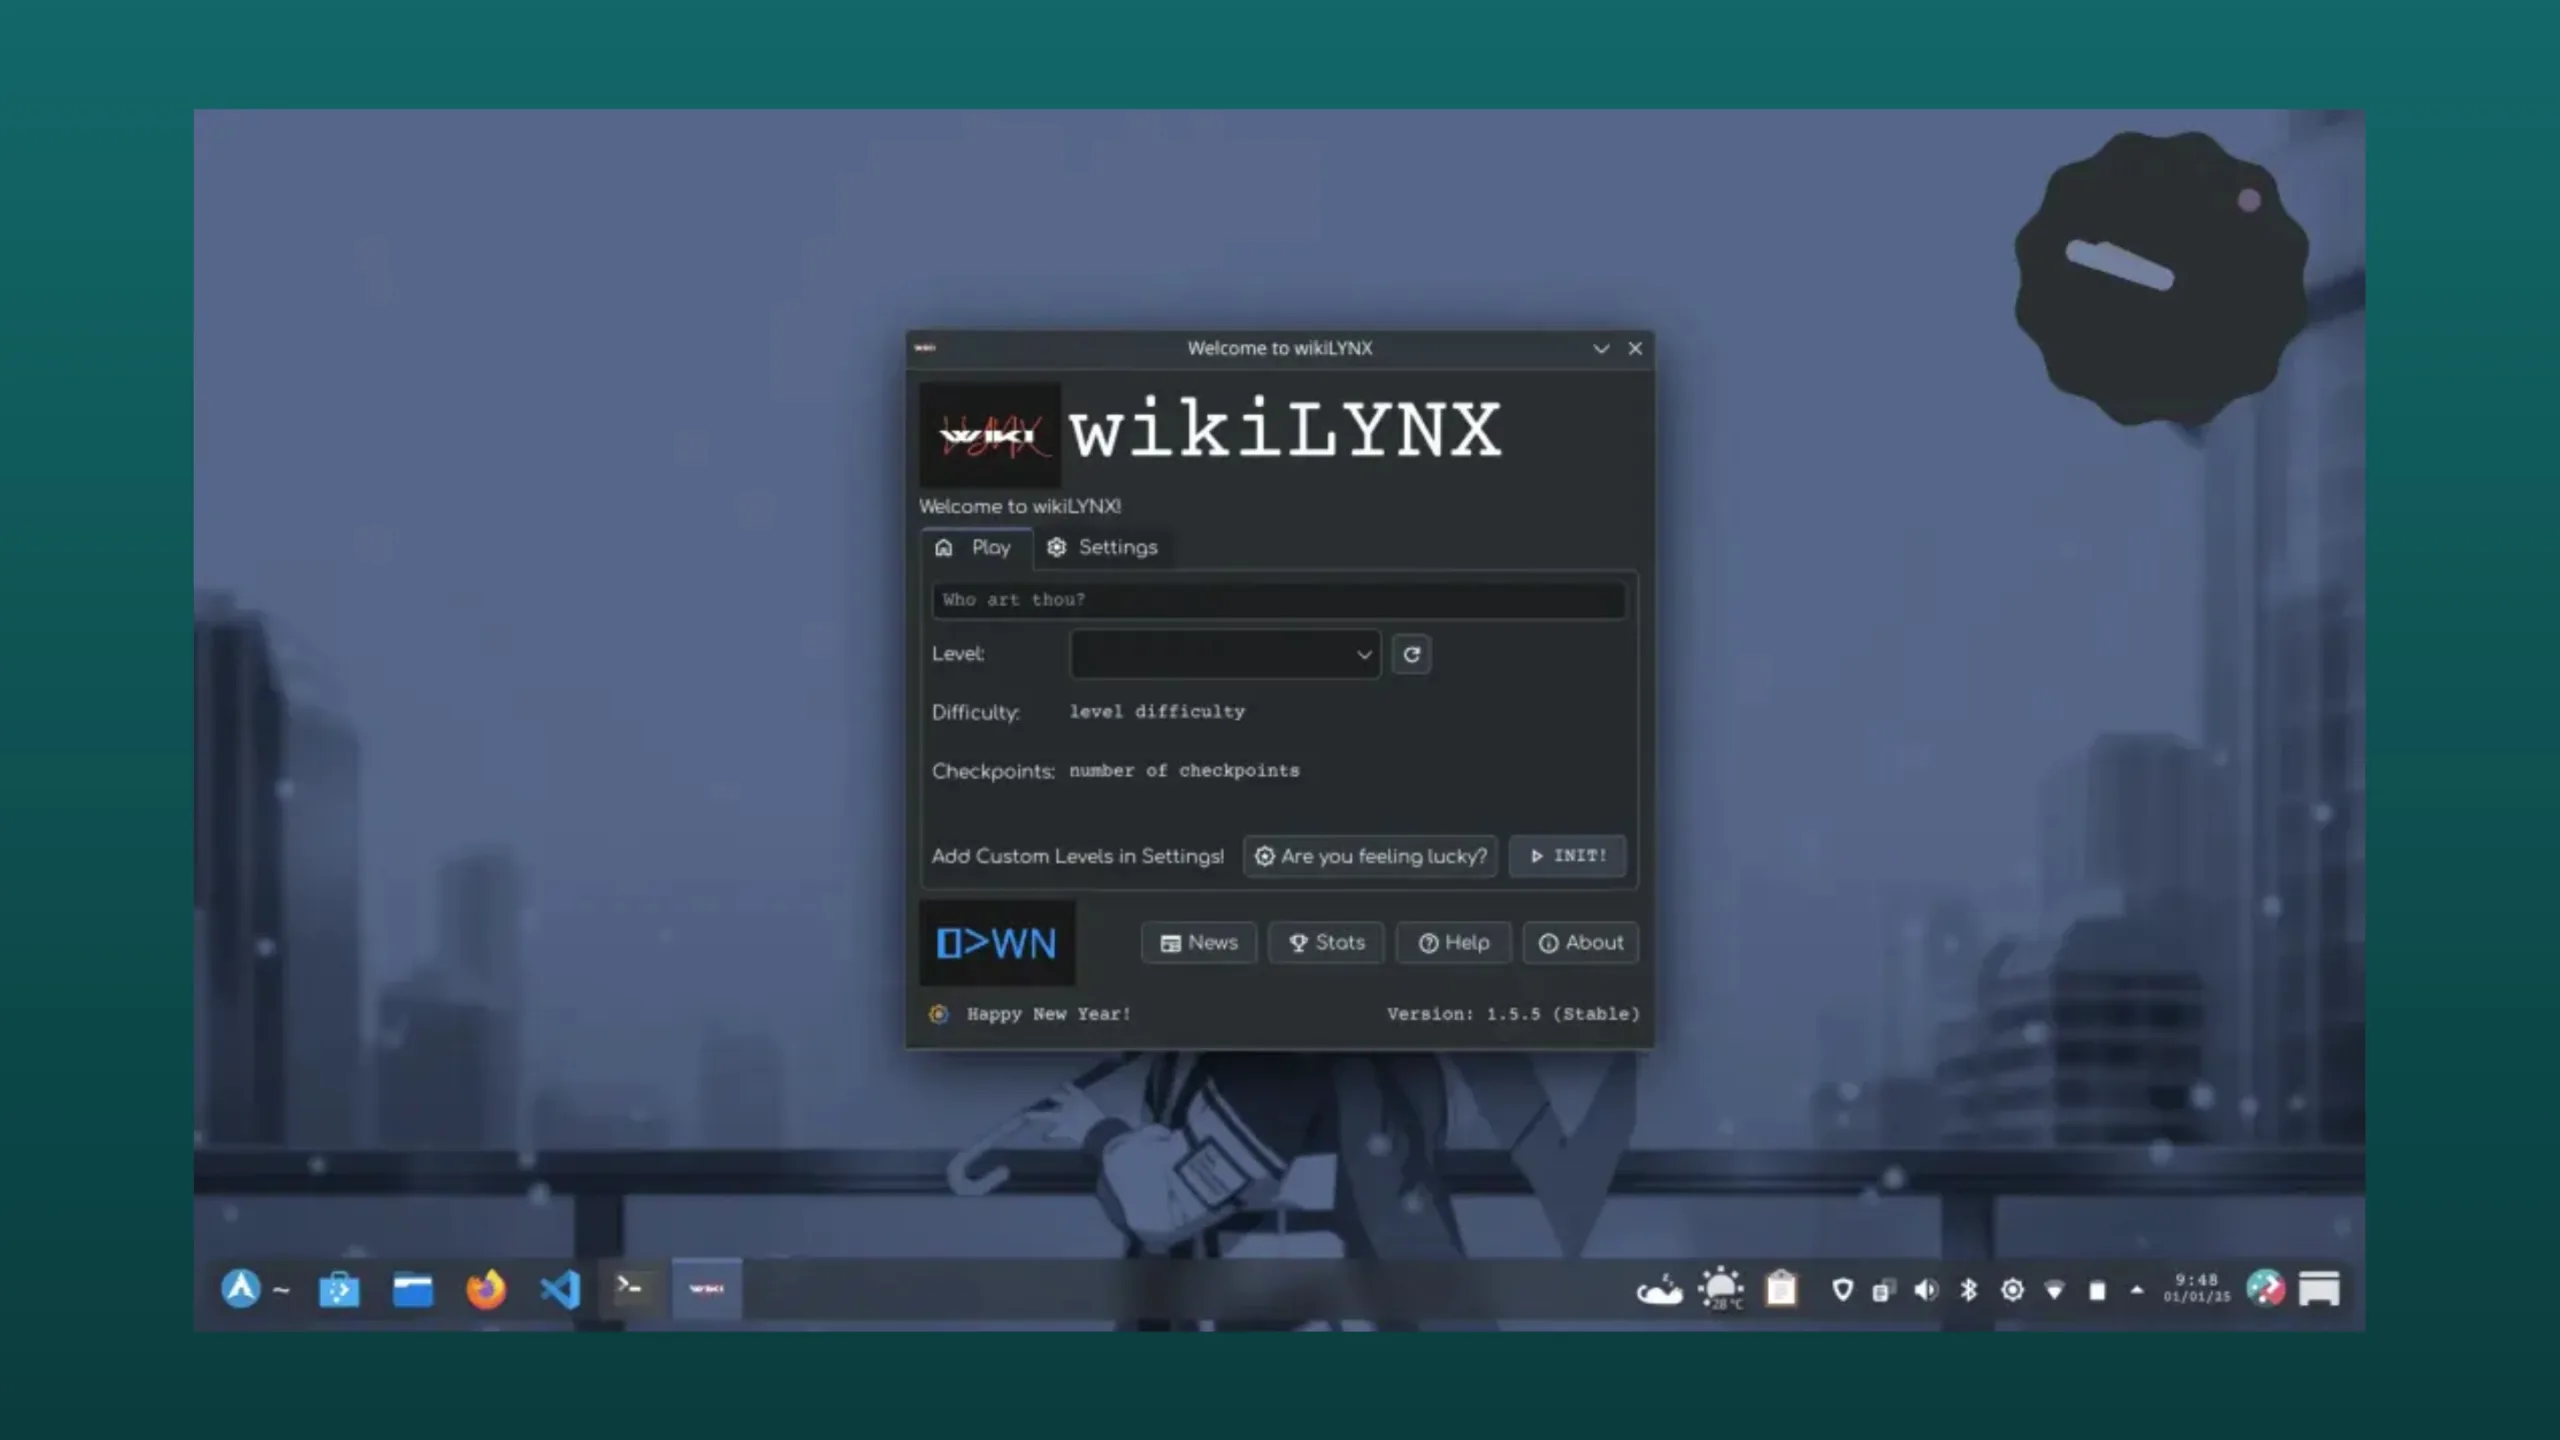The height and width of the screenshot is (1440, 2560).
Task: Switch to the Settings tab
Action: 1102,548
